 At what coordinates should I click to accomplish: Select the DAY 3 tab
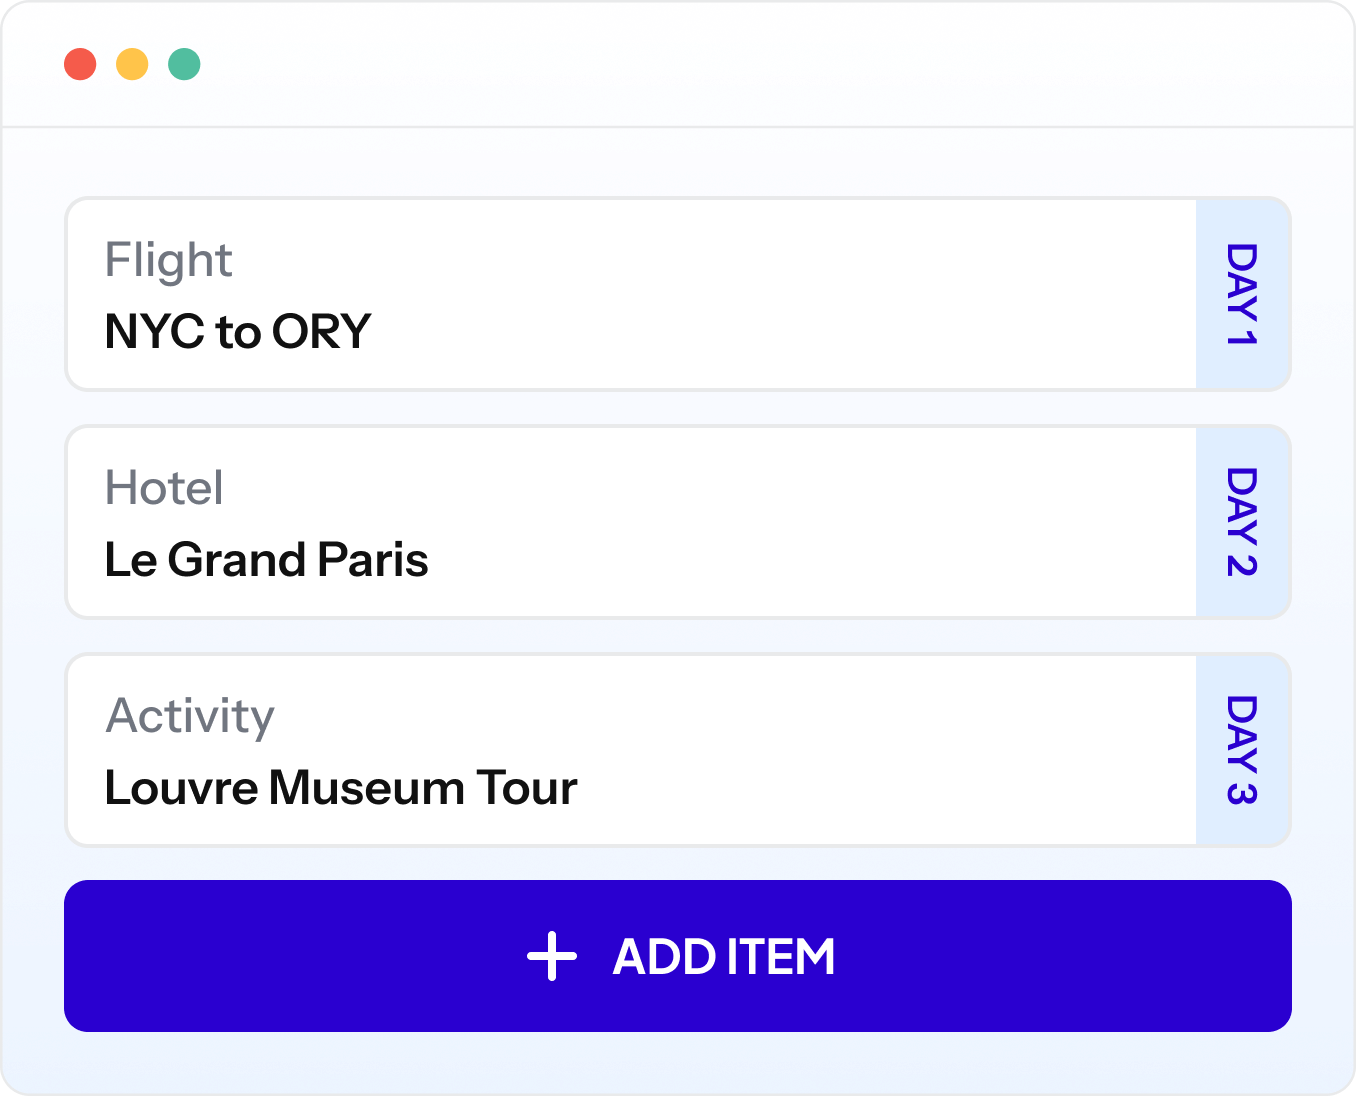(x=1243, y=750)
